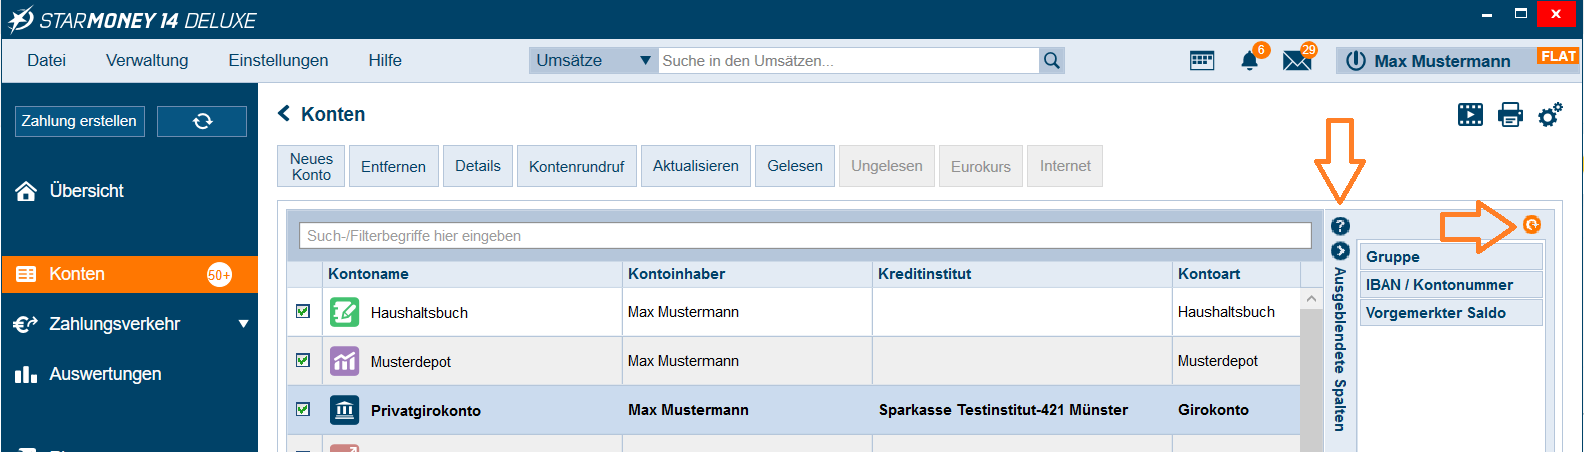The width and height of the screenshot is (1584, 452).
Task: Click the Entfernen button
Action: click(x=393, y=166)
